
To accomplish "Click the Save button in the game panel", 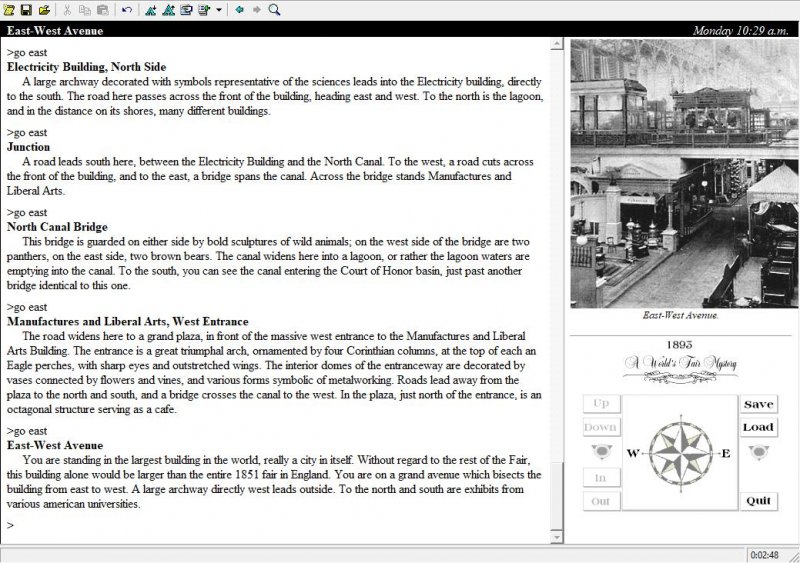I will tap(759, 404).
